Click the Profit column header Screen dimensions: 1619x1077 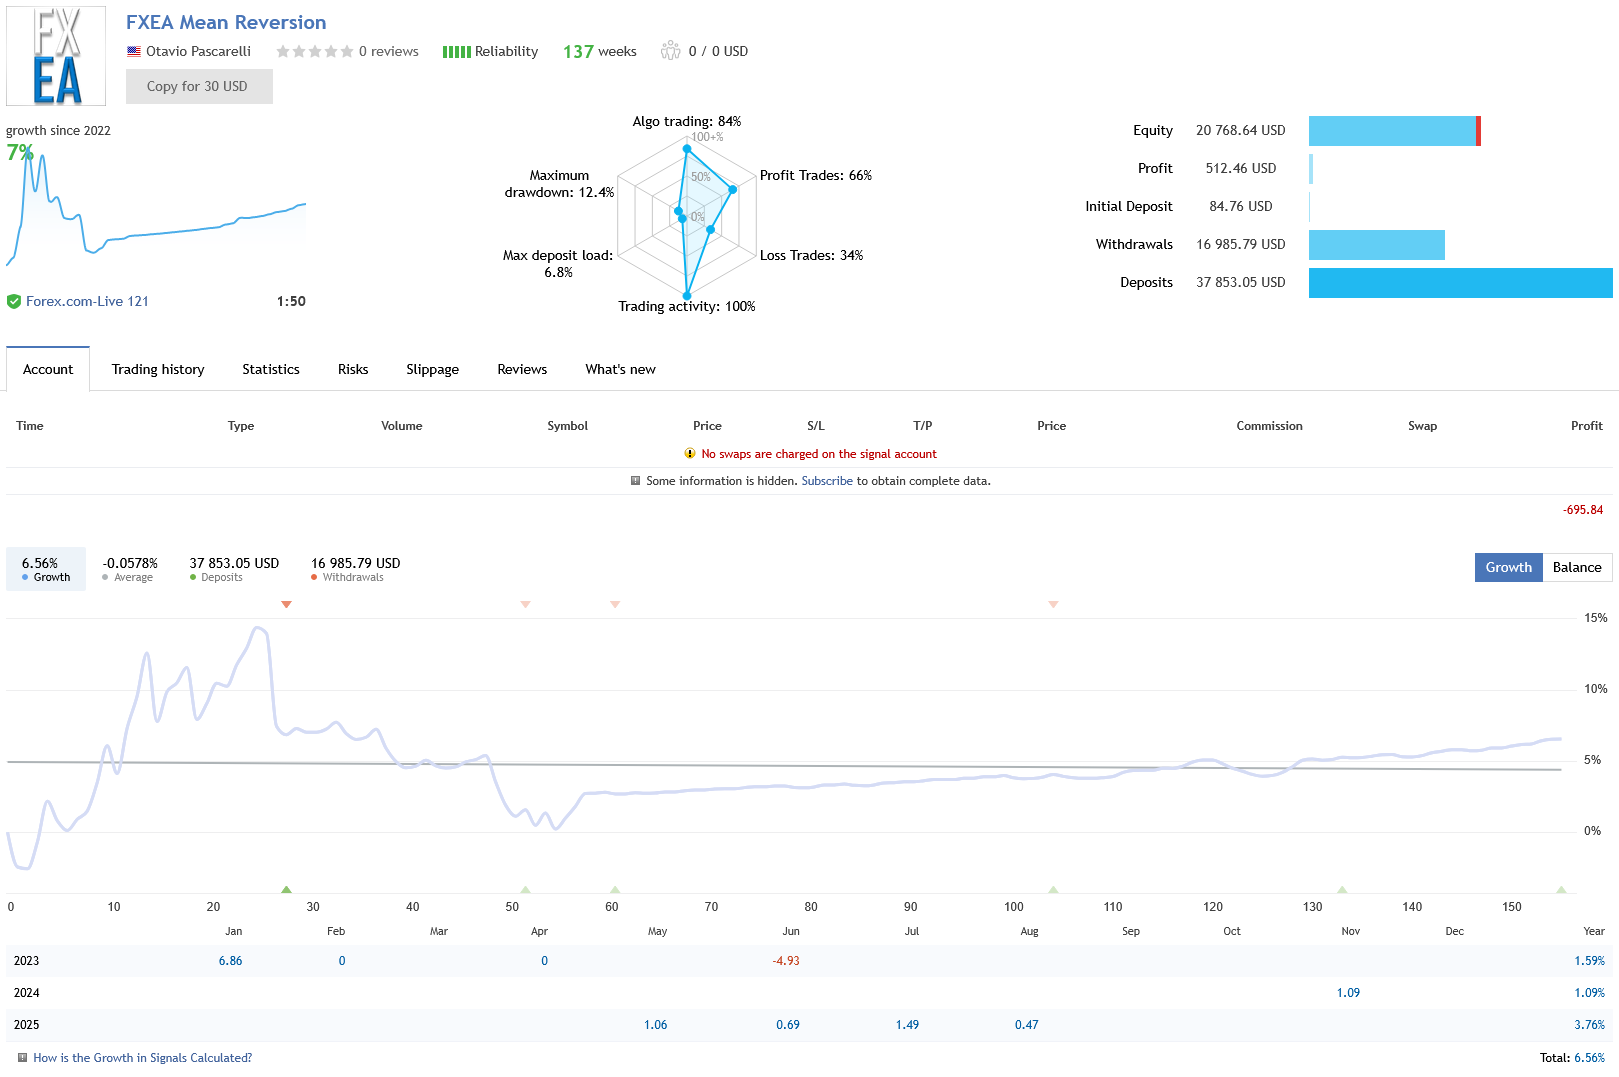tap(1587, 426)
